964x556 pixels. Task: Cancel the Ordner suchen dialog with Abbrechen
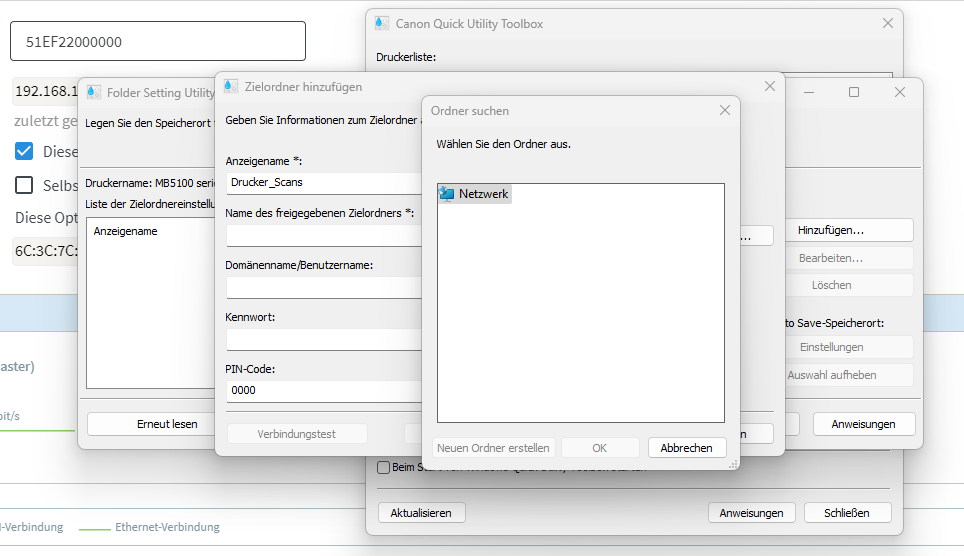click(x=687, y=448)
